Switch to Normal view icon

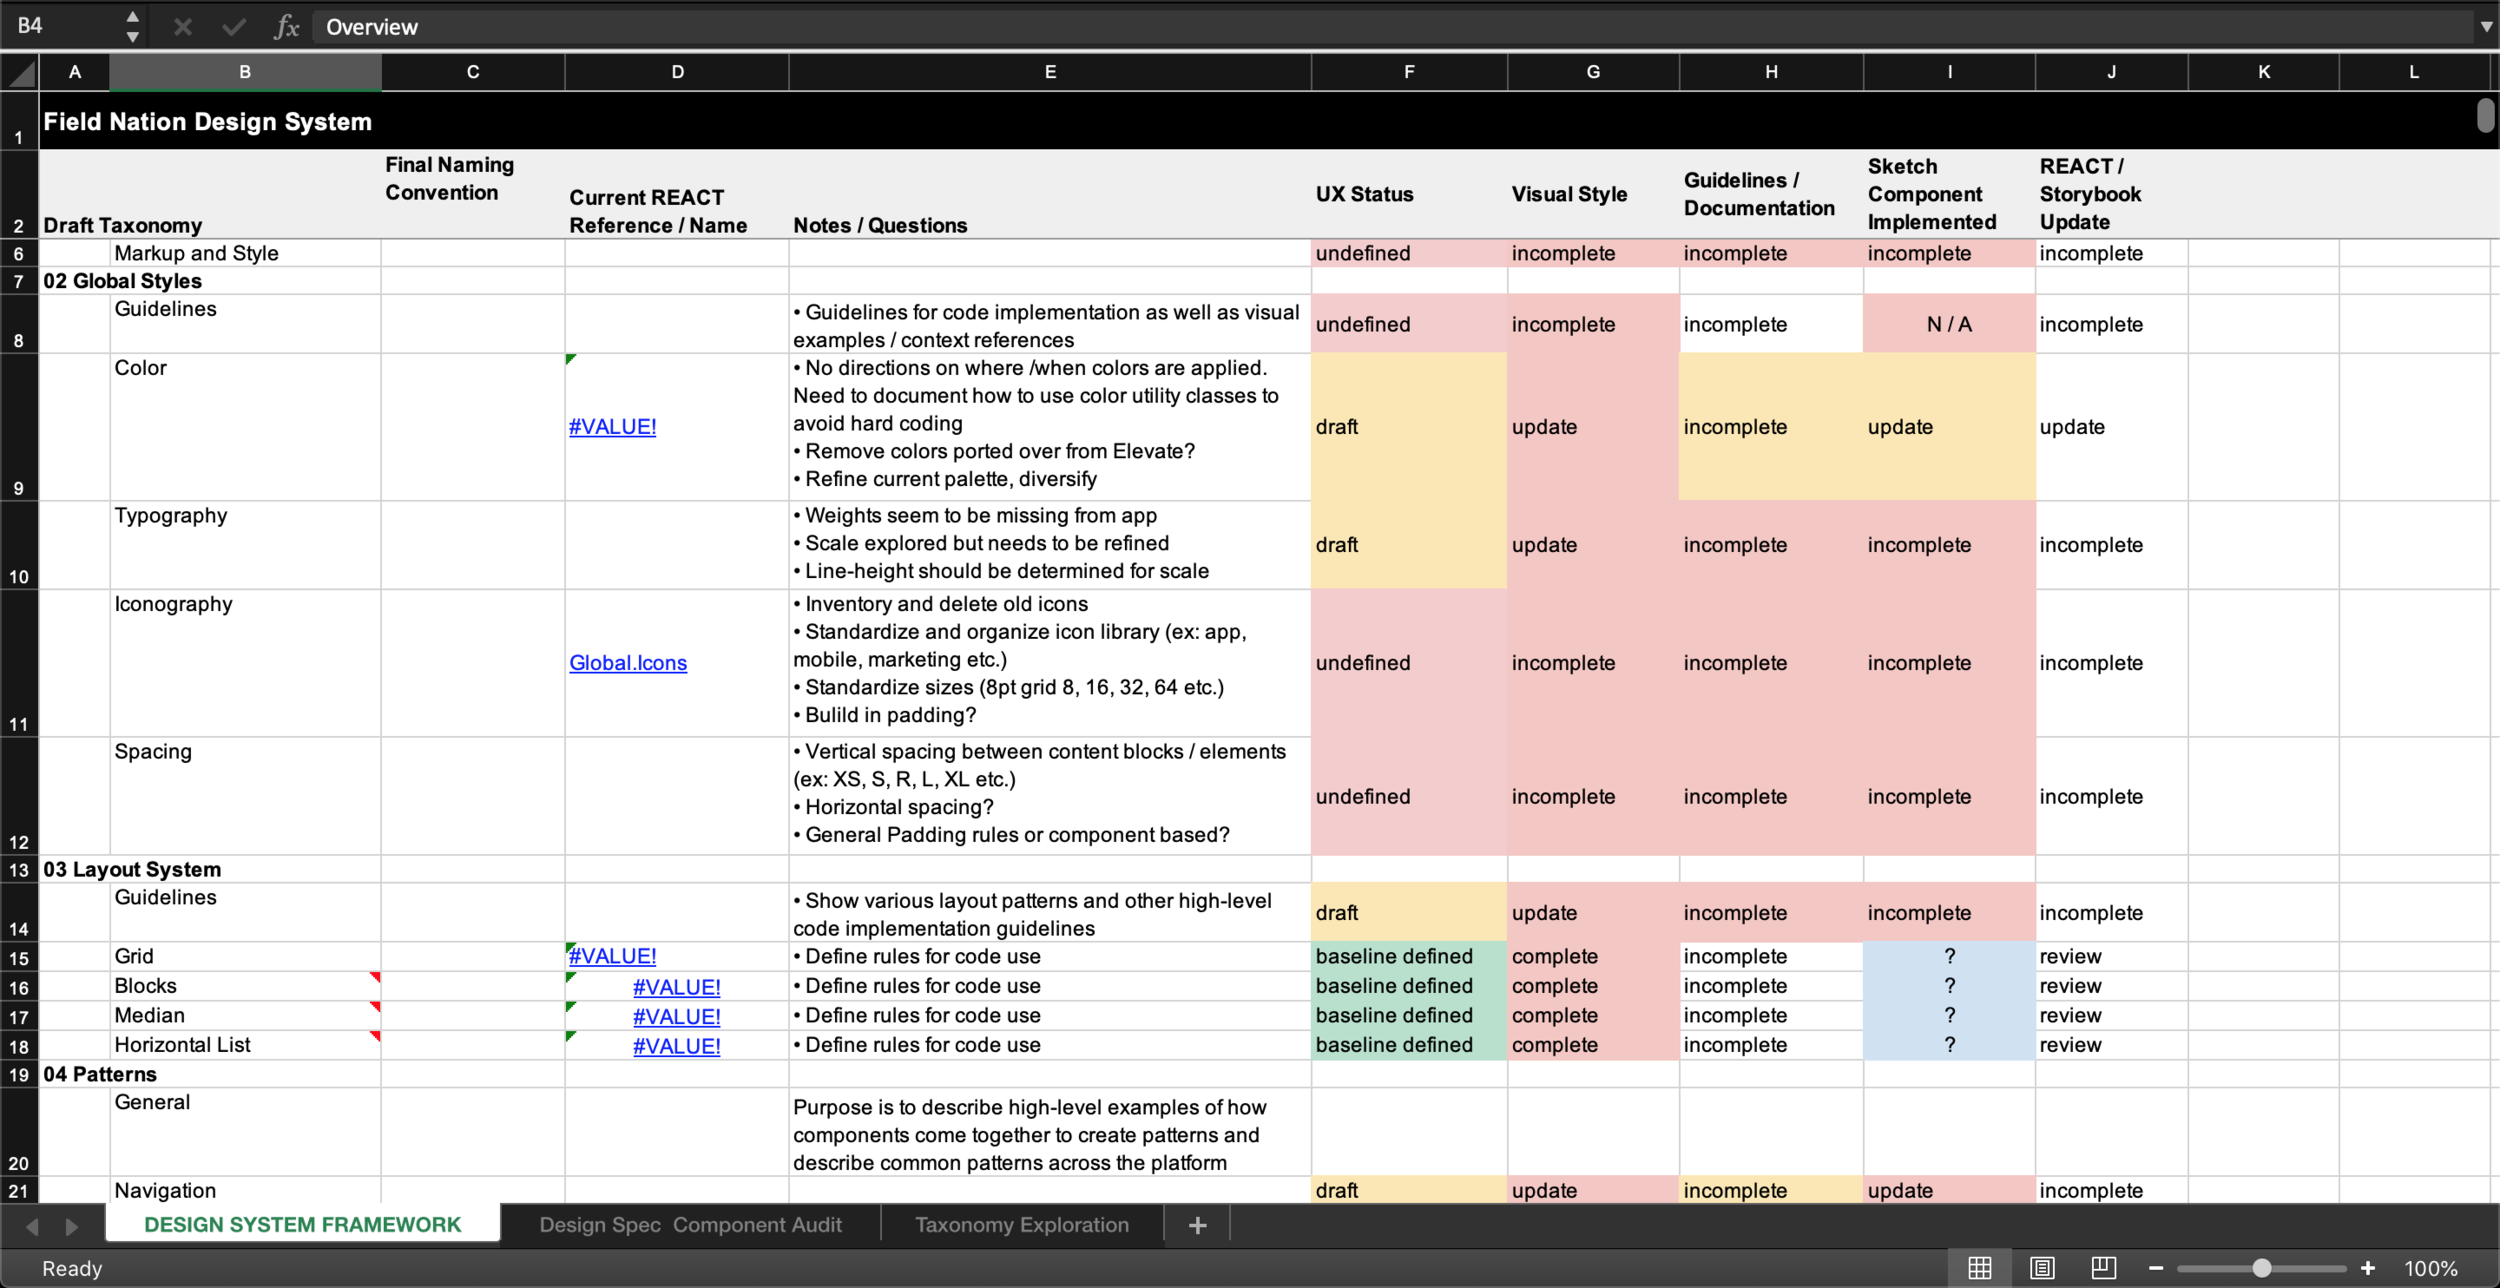pyautogui.click(x=1979, y=1268)
